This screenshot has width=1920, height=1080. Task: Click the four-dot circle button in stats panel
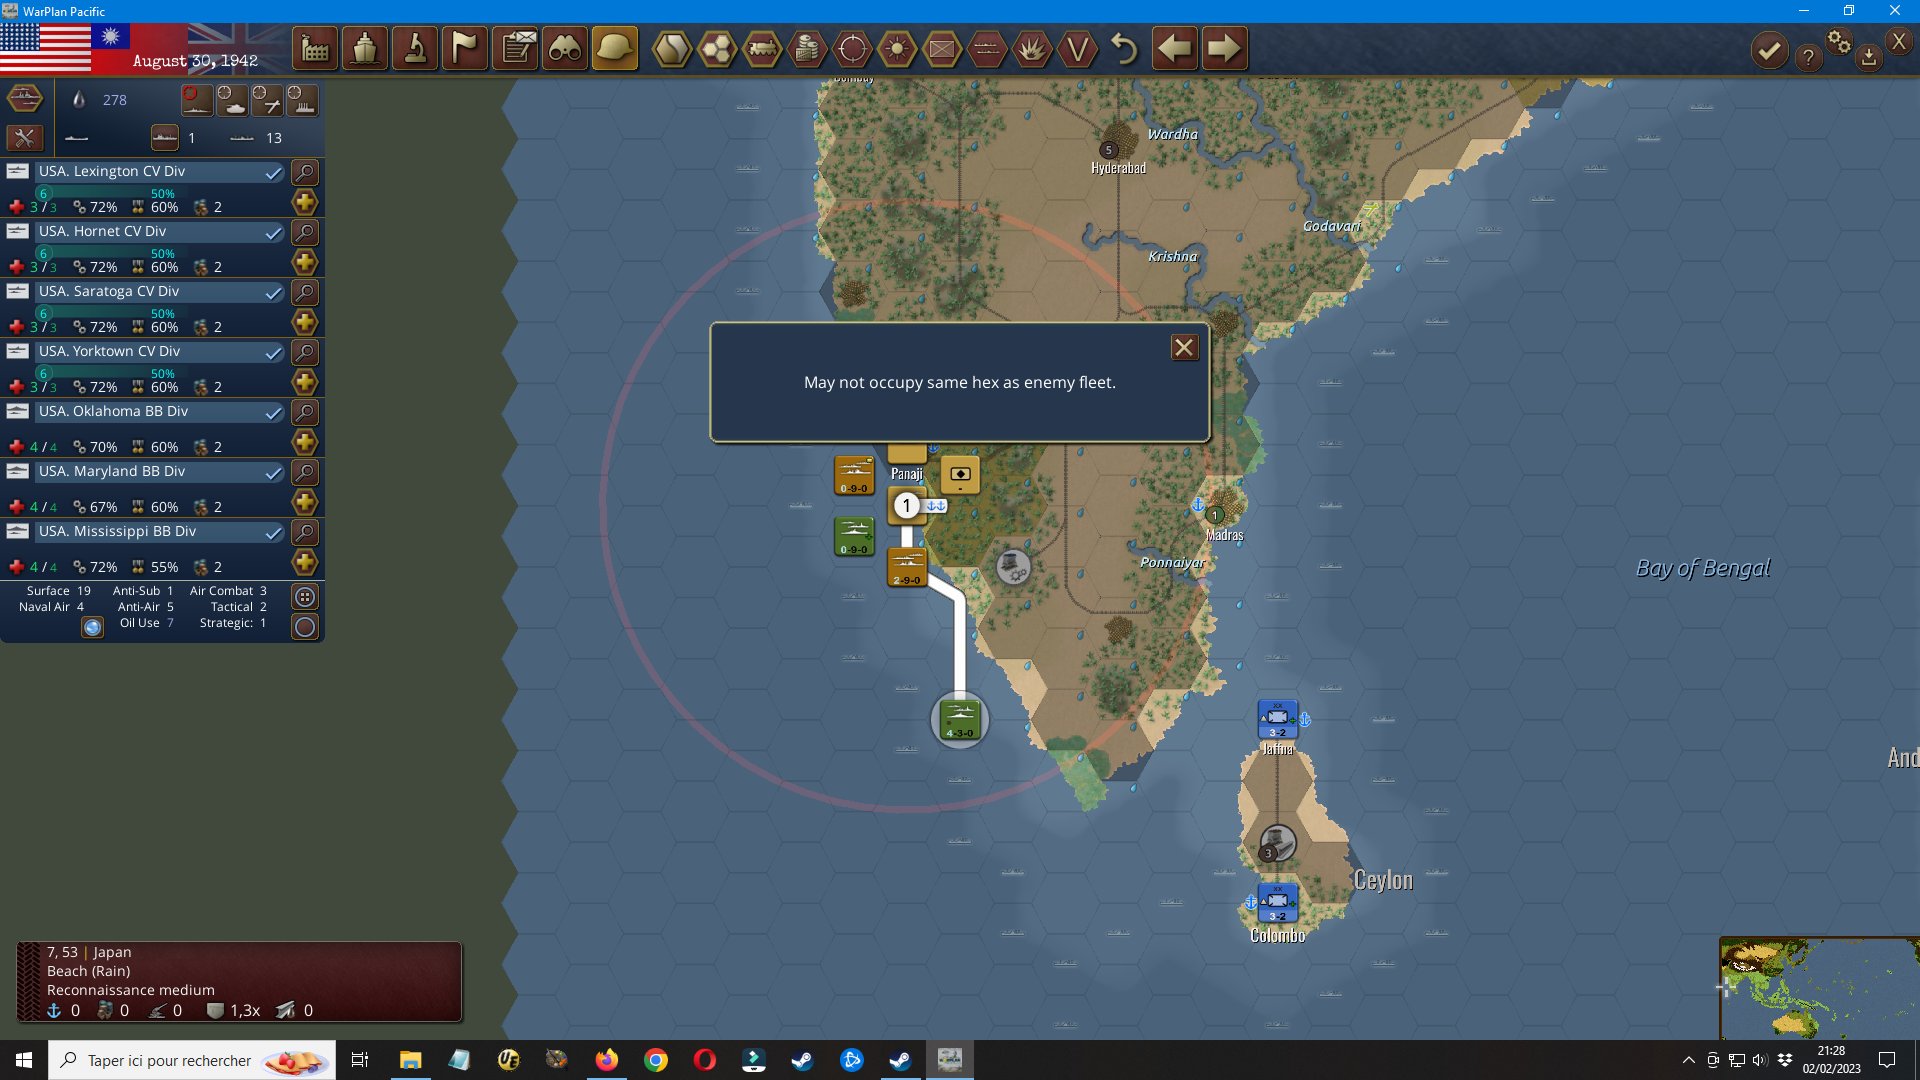click(305, 597)
